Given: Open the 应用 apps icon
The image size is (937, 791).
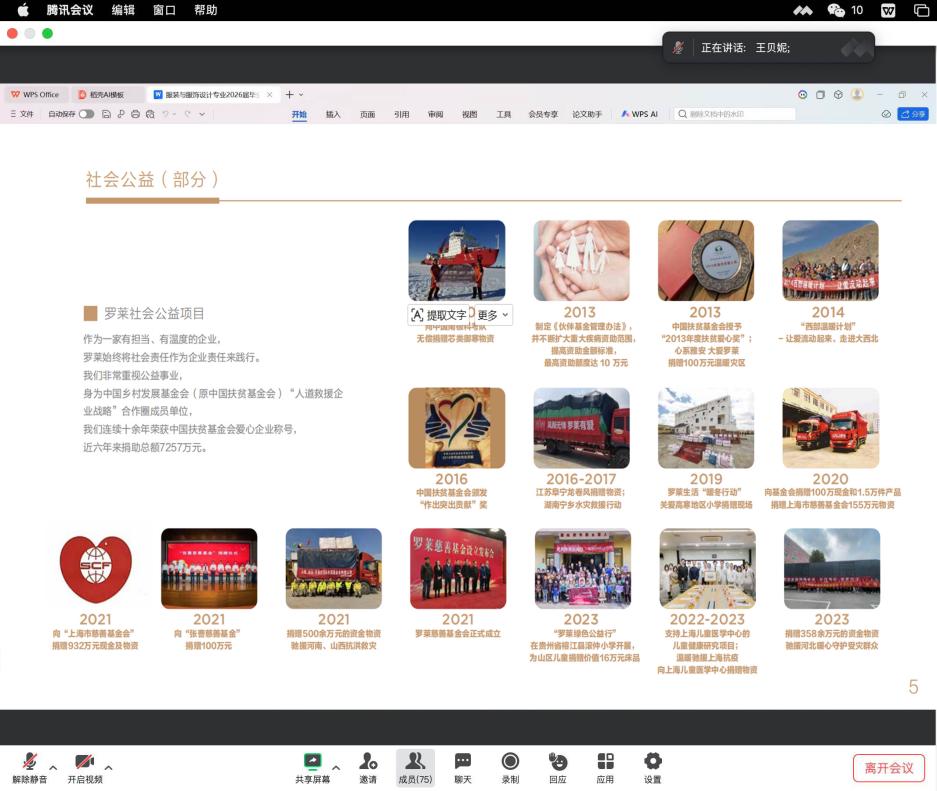Looking at the screenshot, I should (x=605, y=761).
